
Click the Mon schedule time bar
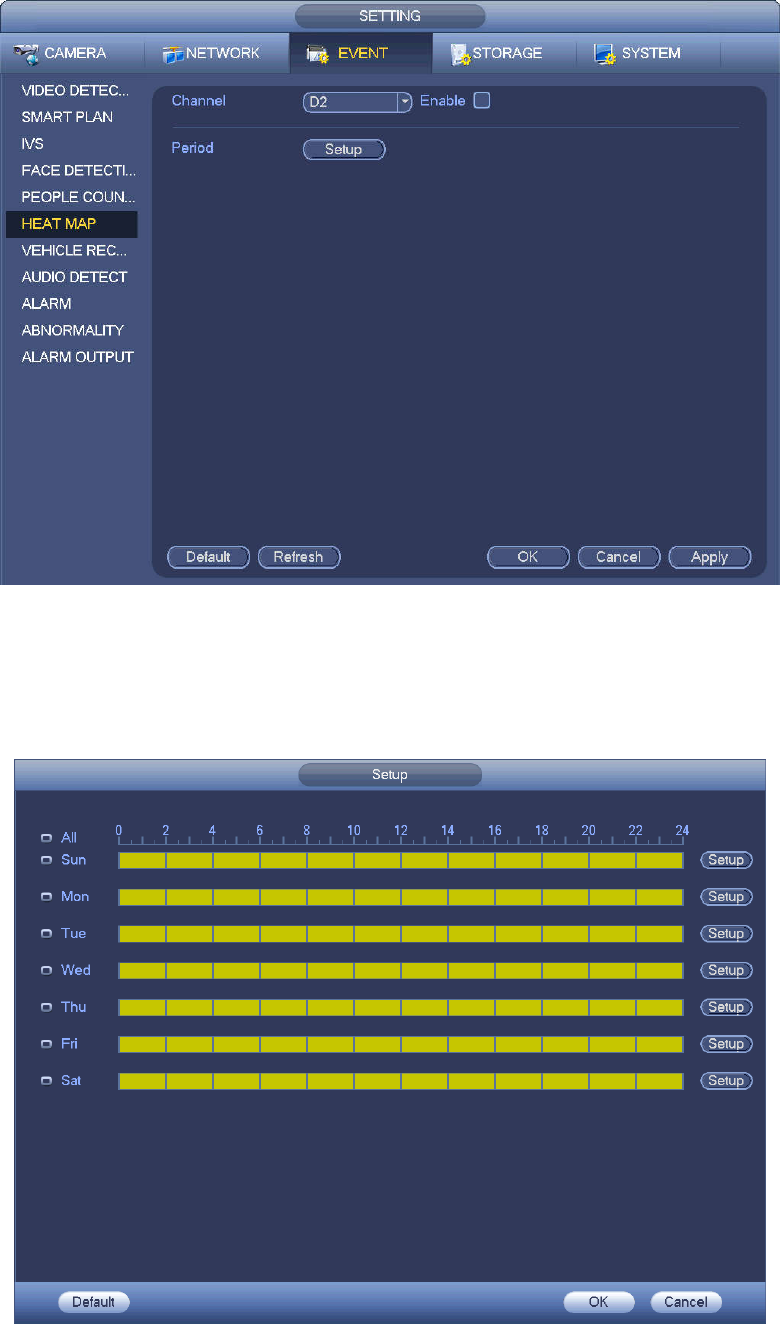tap(401, 897)
